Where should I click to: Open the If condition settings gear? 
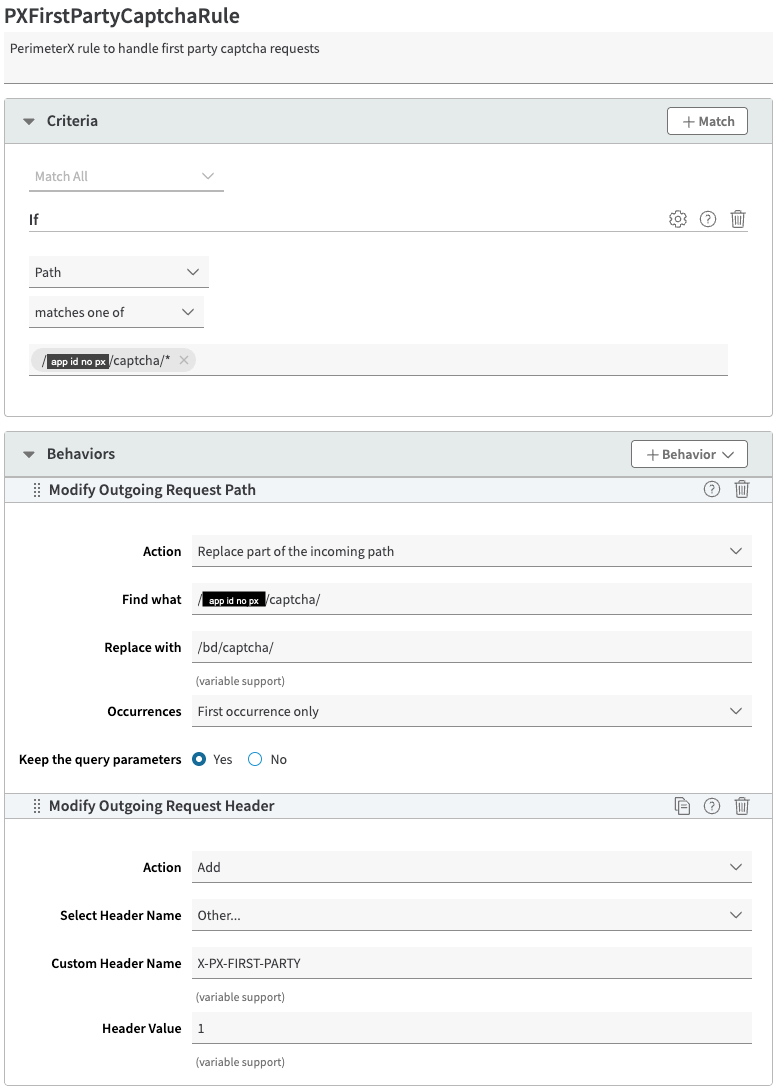678,219
